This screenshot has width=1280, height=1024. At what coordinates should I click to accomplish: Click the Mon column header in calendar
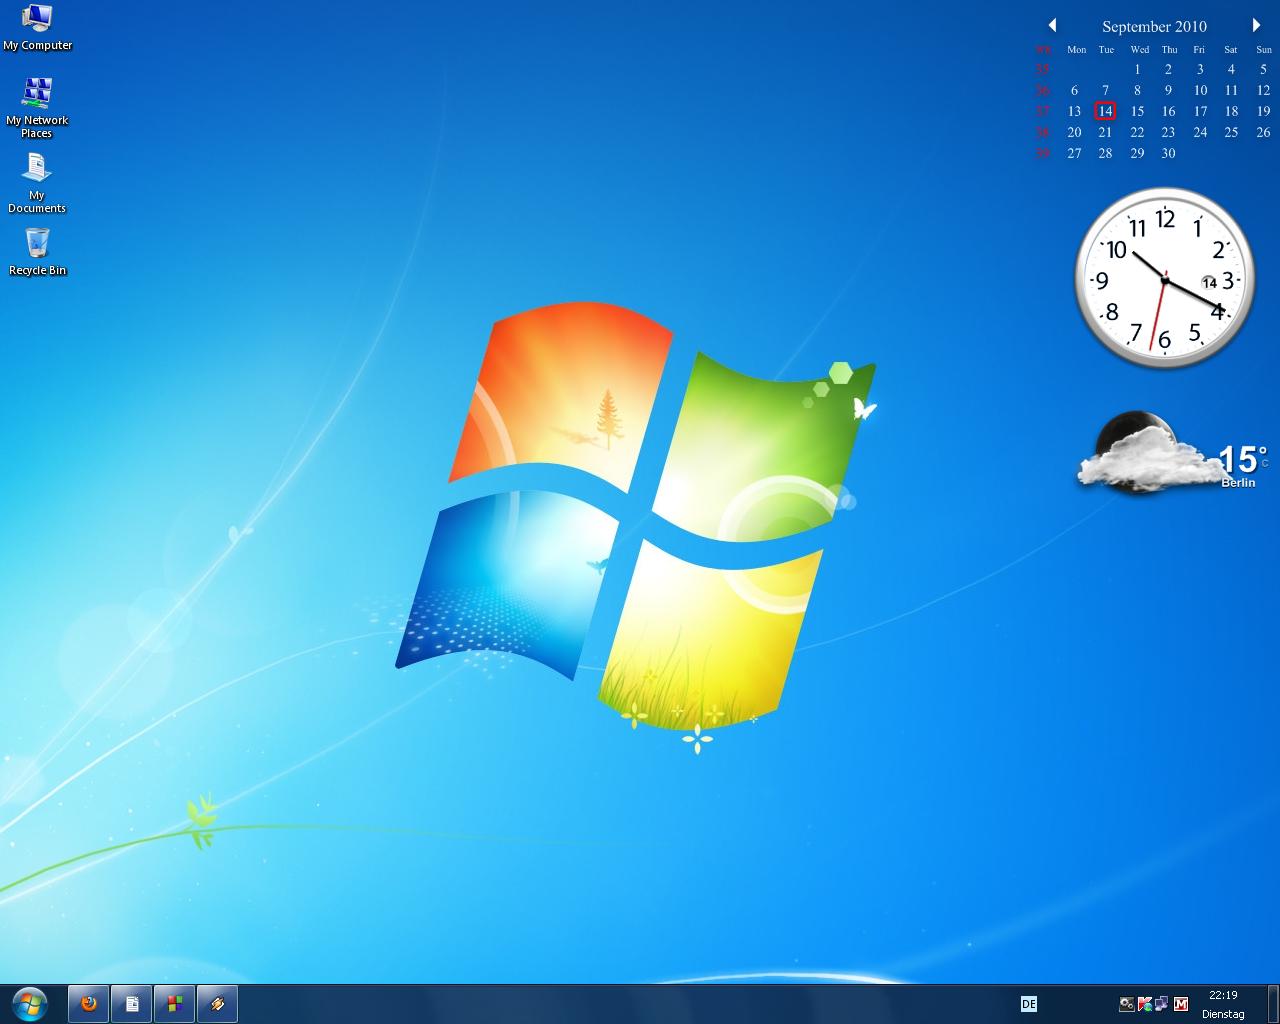pos(1076,49)
